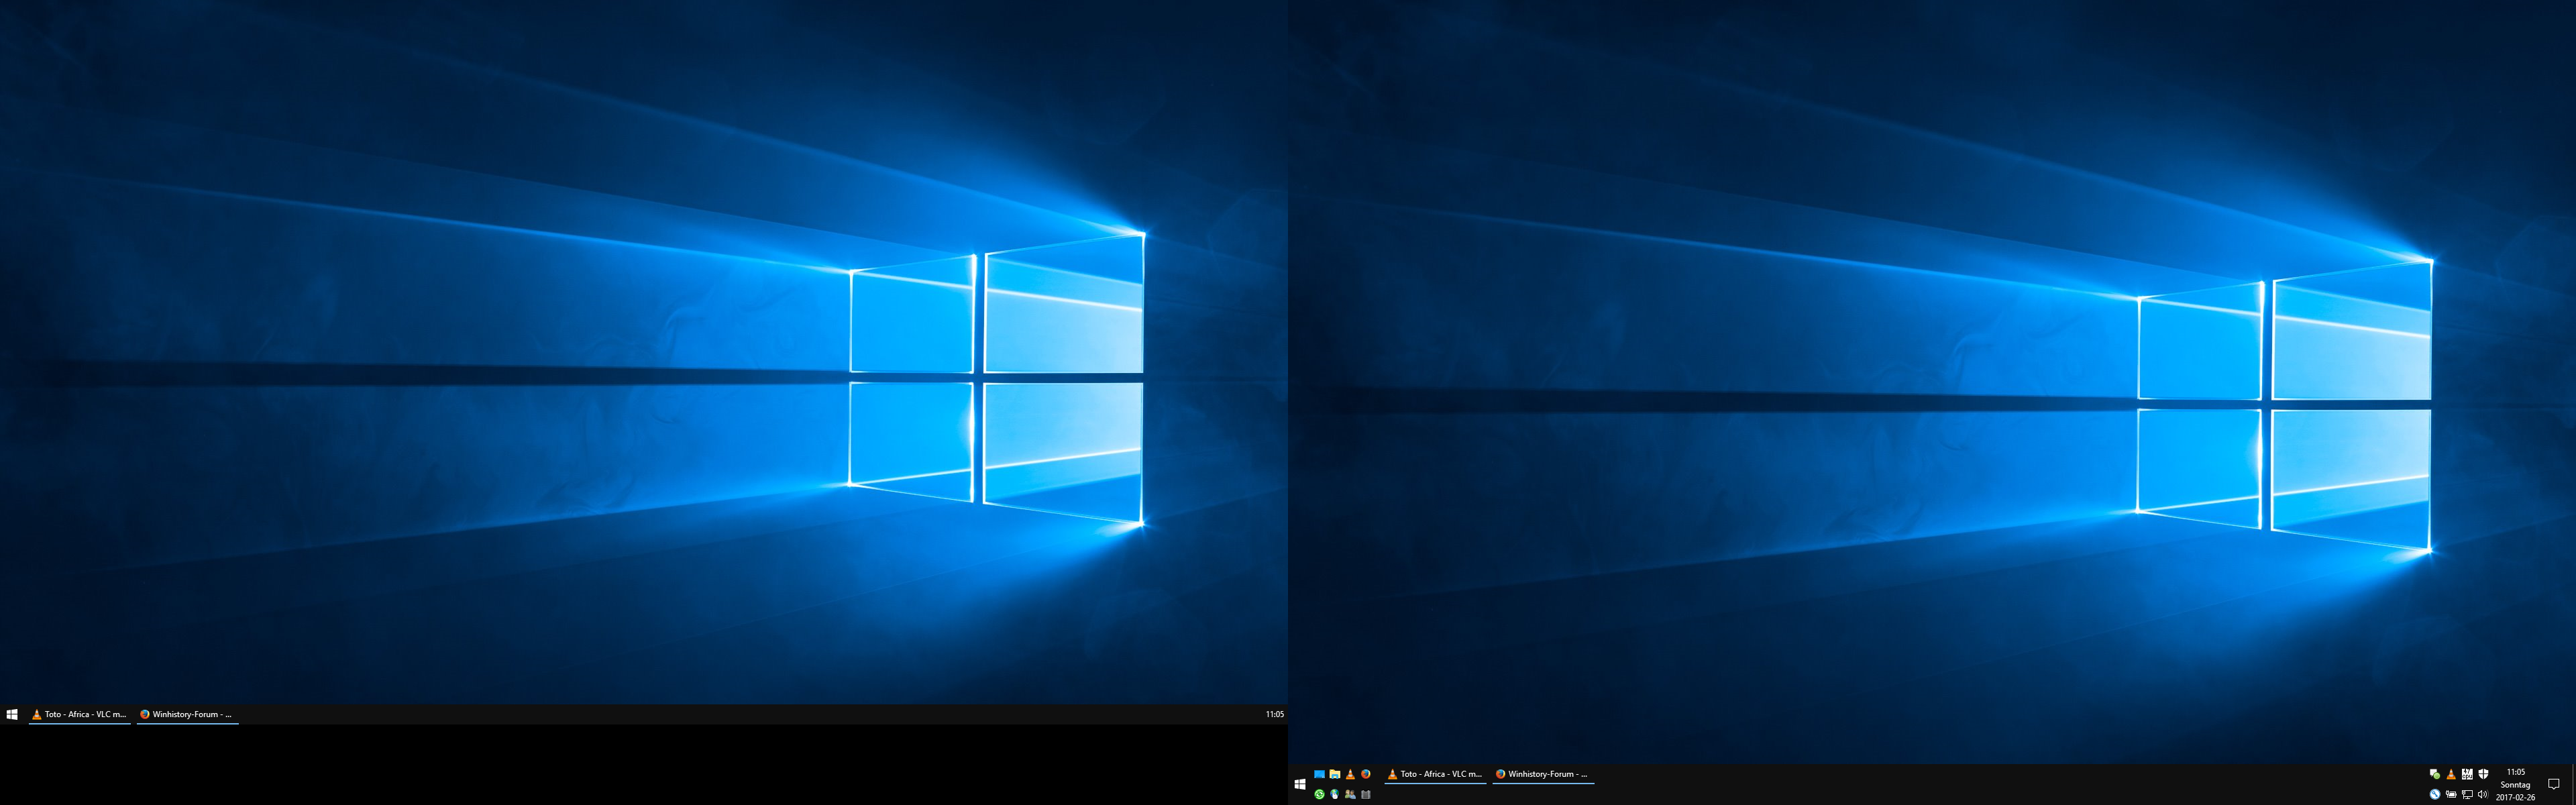2576x805 pixels.
Task: Switch to Toto - Africa VLC on main taskbar
Action: 1435,774
